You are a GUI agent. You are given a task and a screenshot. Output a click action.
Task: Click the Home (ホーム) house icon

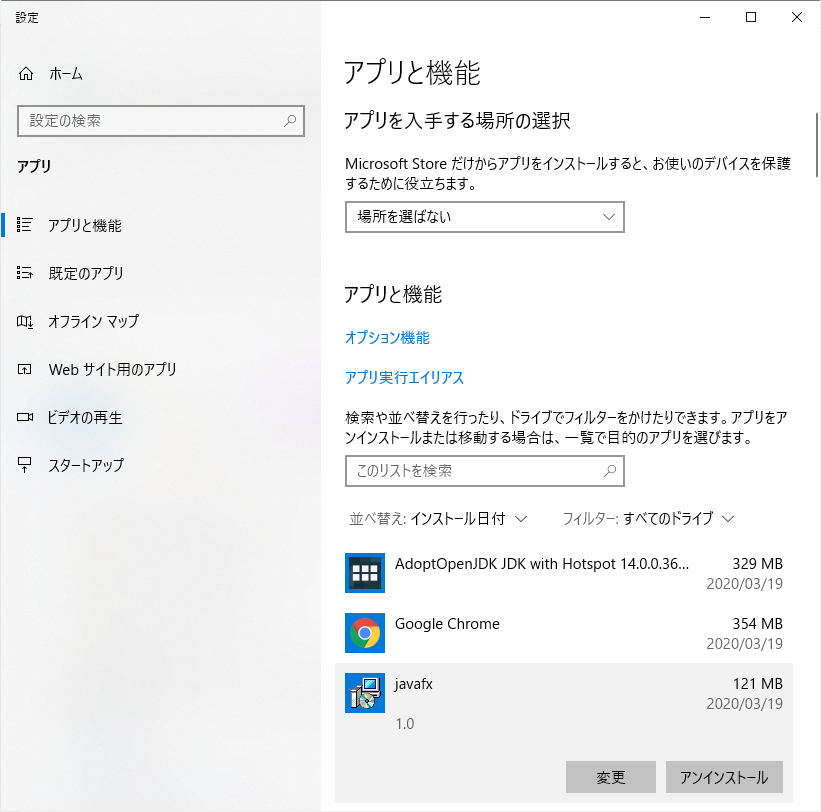pos(26,74)
